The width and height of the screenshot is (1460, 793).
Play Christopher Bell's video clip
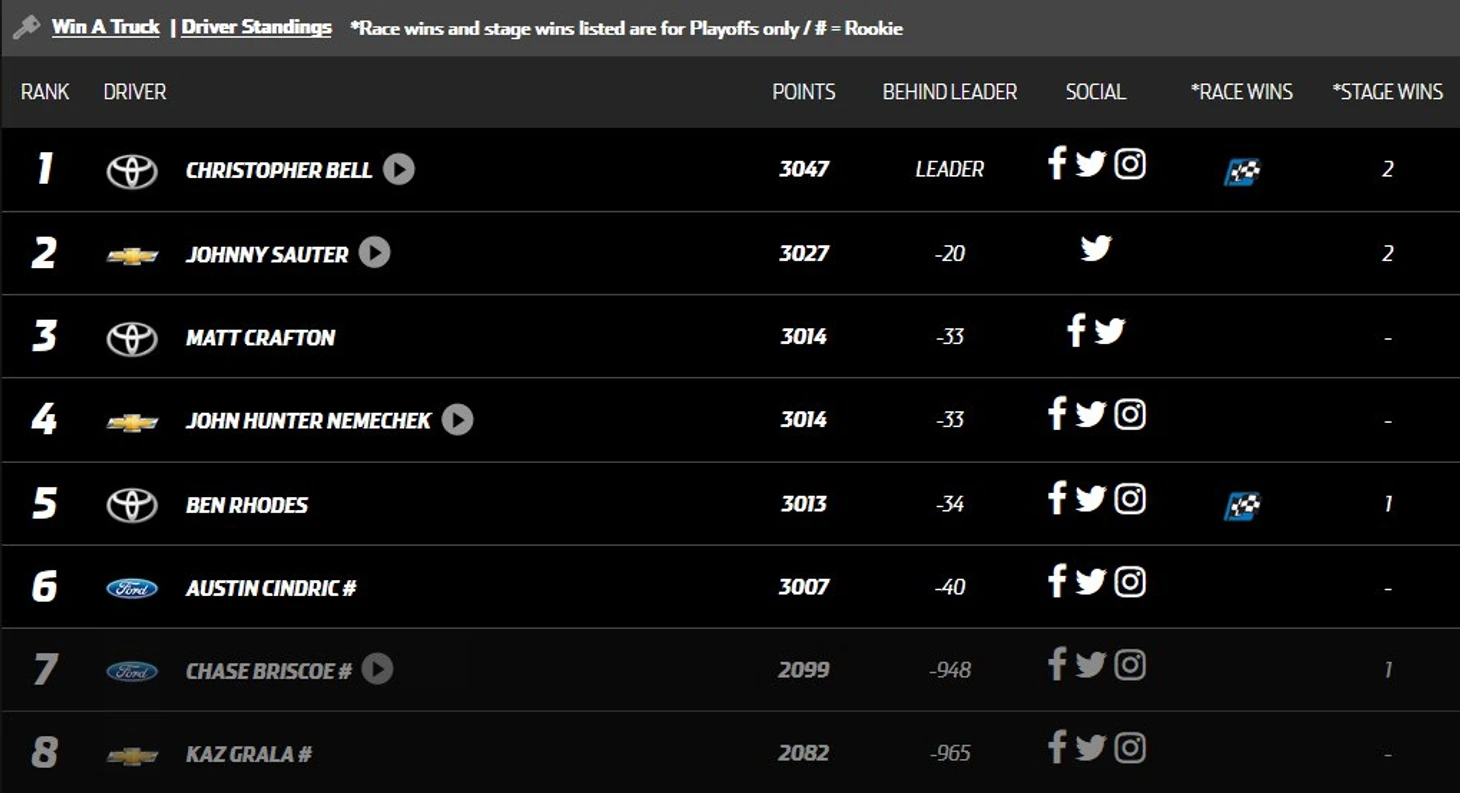(x=398, y=169)
